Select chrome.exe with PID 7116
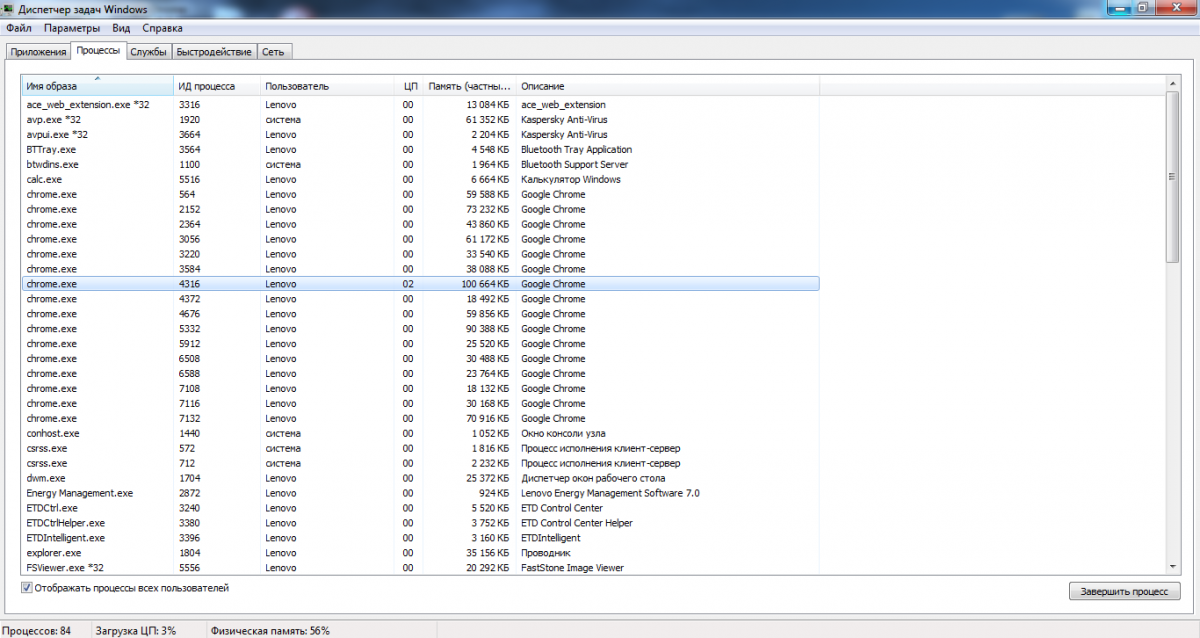The image size is (1200, 638). point(420,404)
